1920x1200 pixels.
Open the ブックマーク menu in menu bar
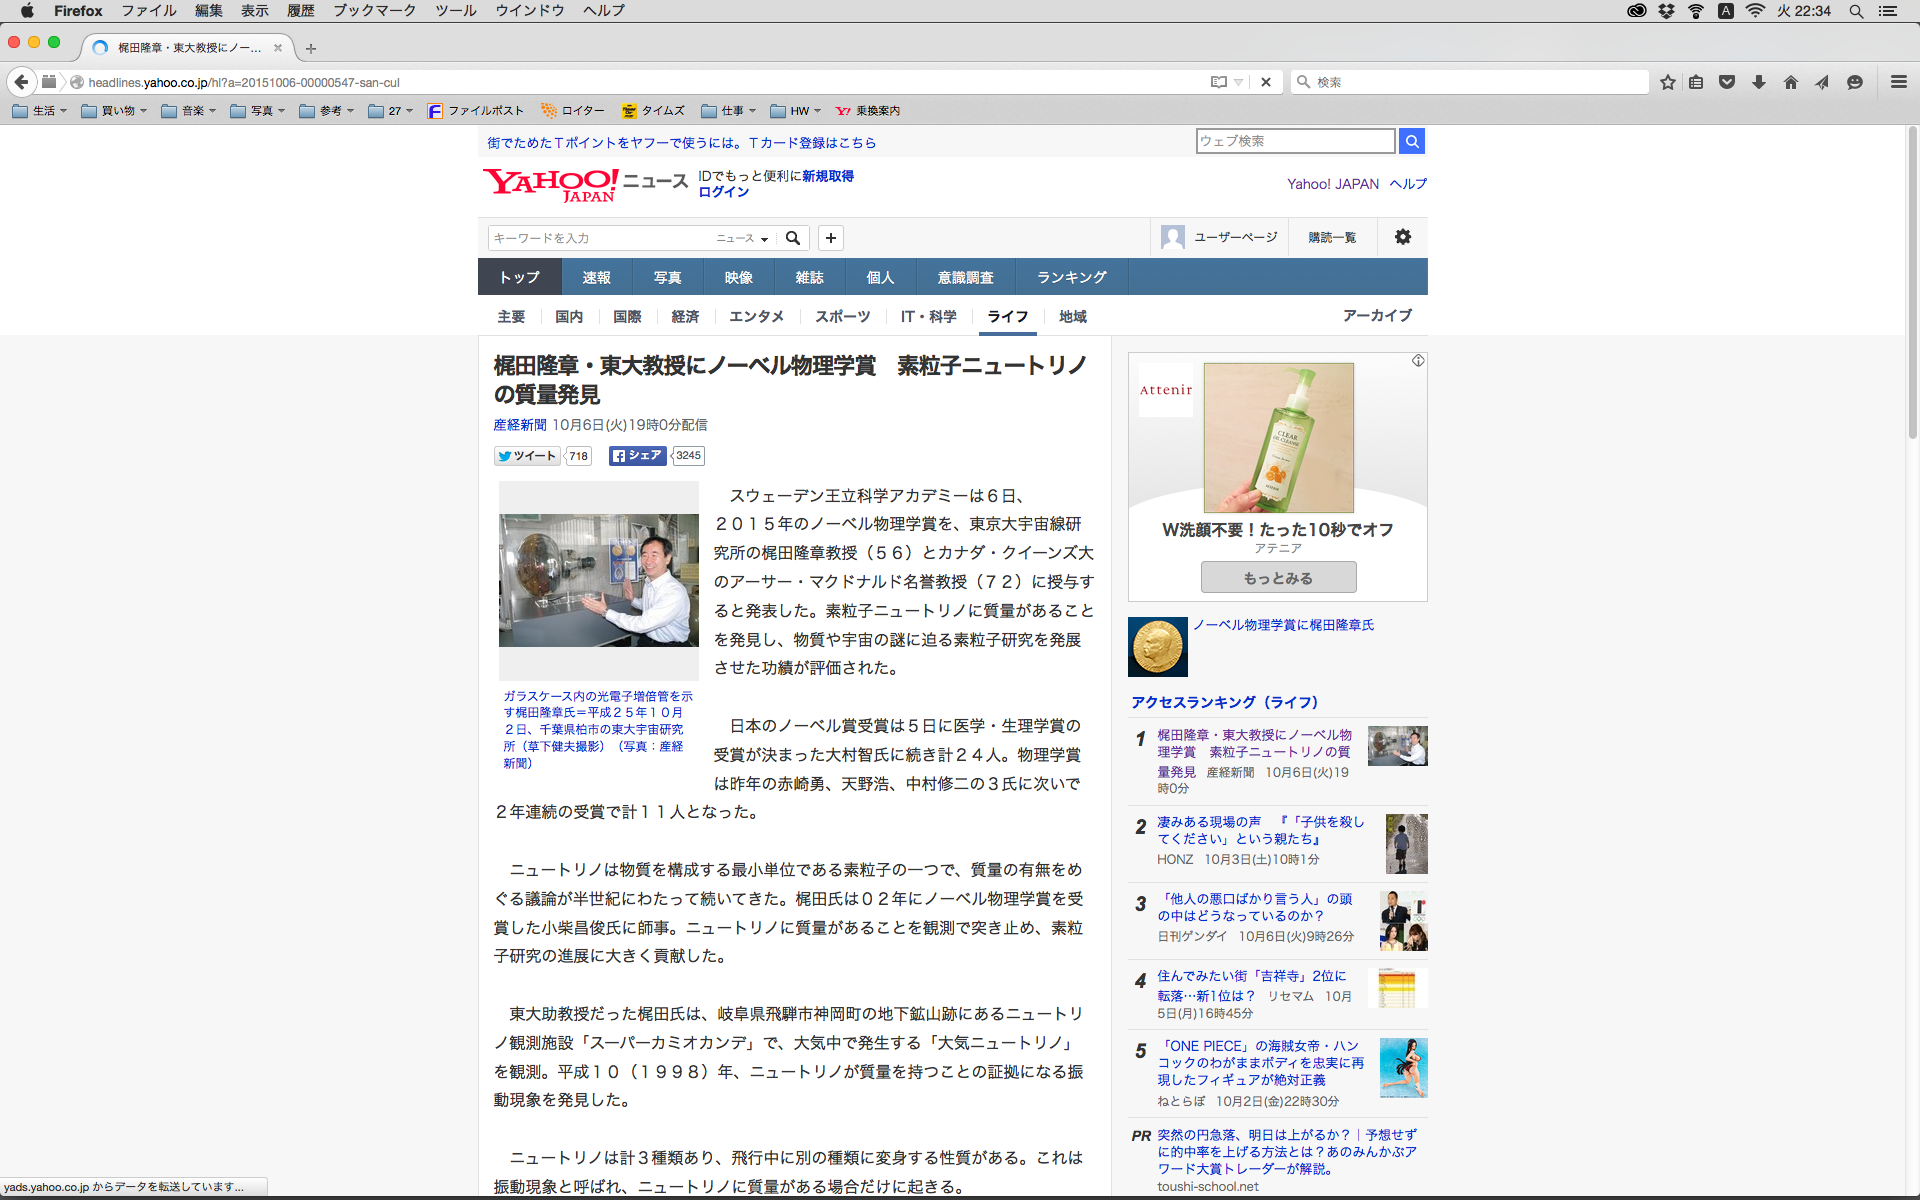(374, 10)
